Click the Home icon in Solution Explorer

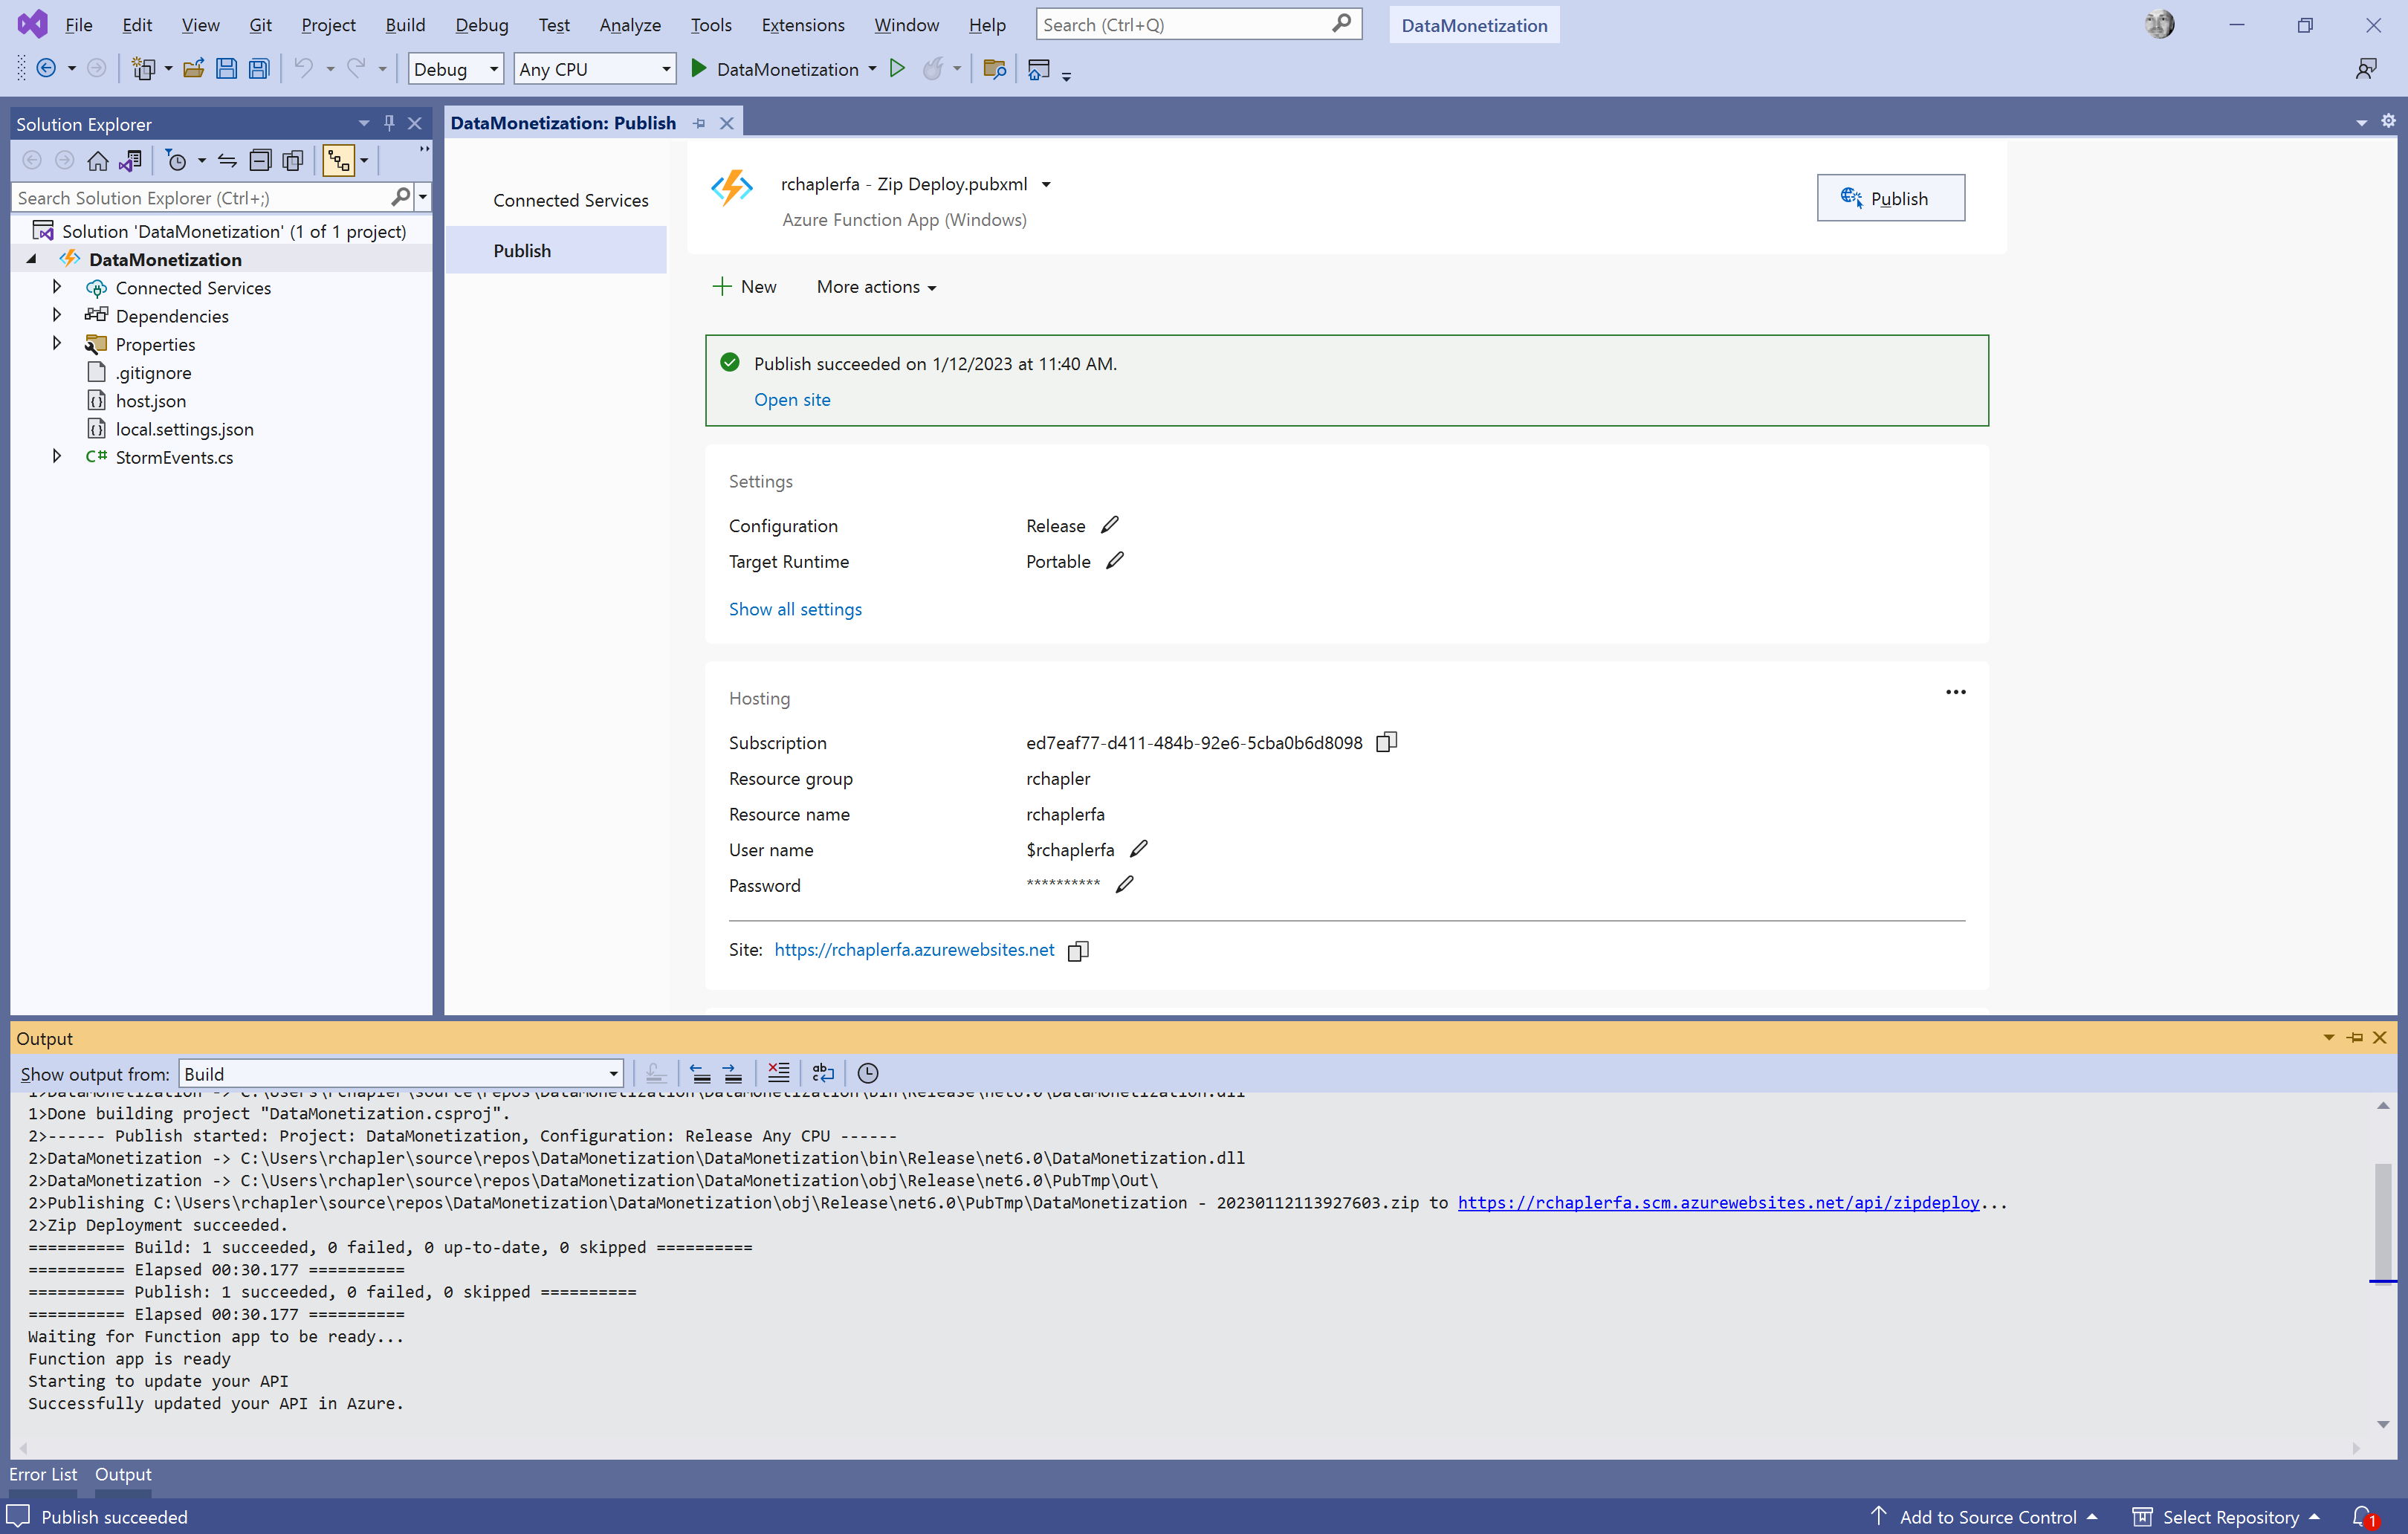(x=98, y=160)
